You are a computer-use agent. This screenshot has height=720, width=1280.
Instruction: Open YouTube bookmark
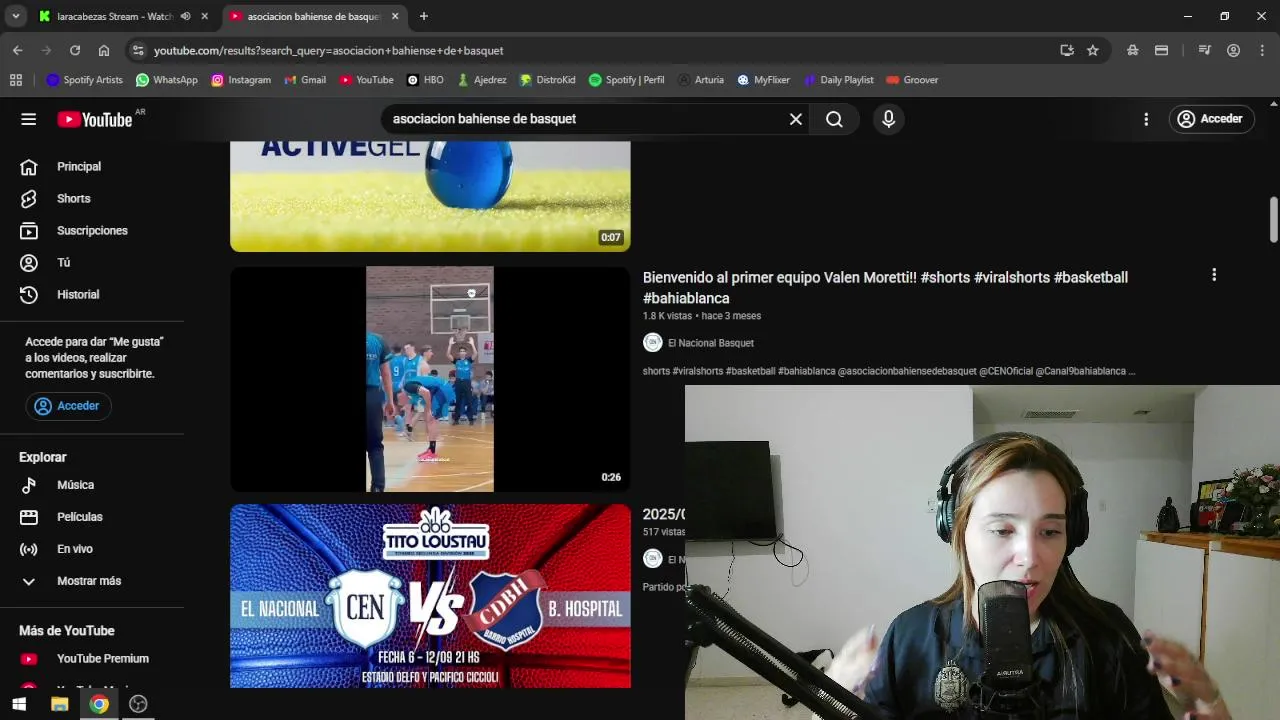click(x=366, y=80)
